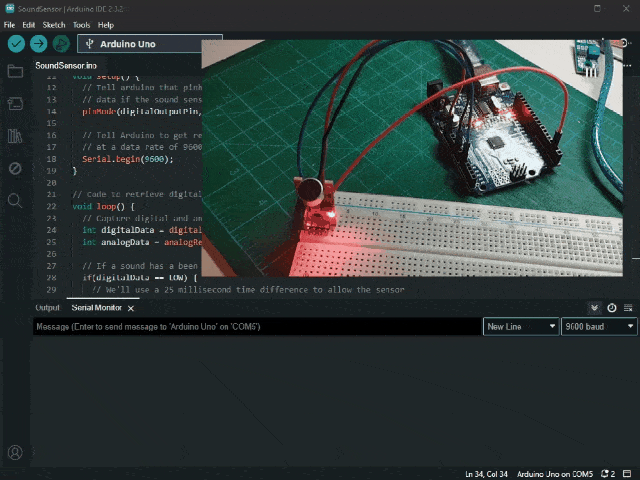Click the overlaid Arduino sensor video image

pyautogui.click(x=412, y=158)
